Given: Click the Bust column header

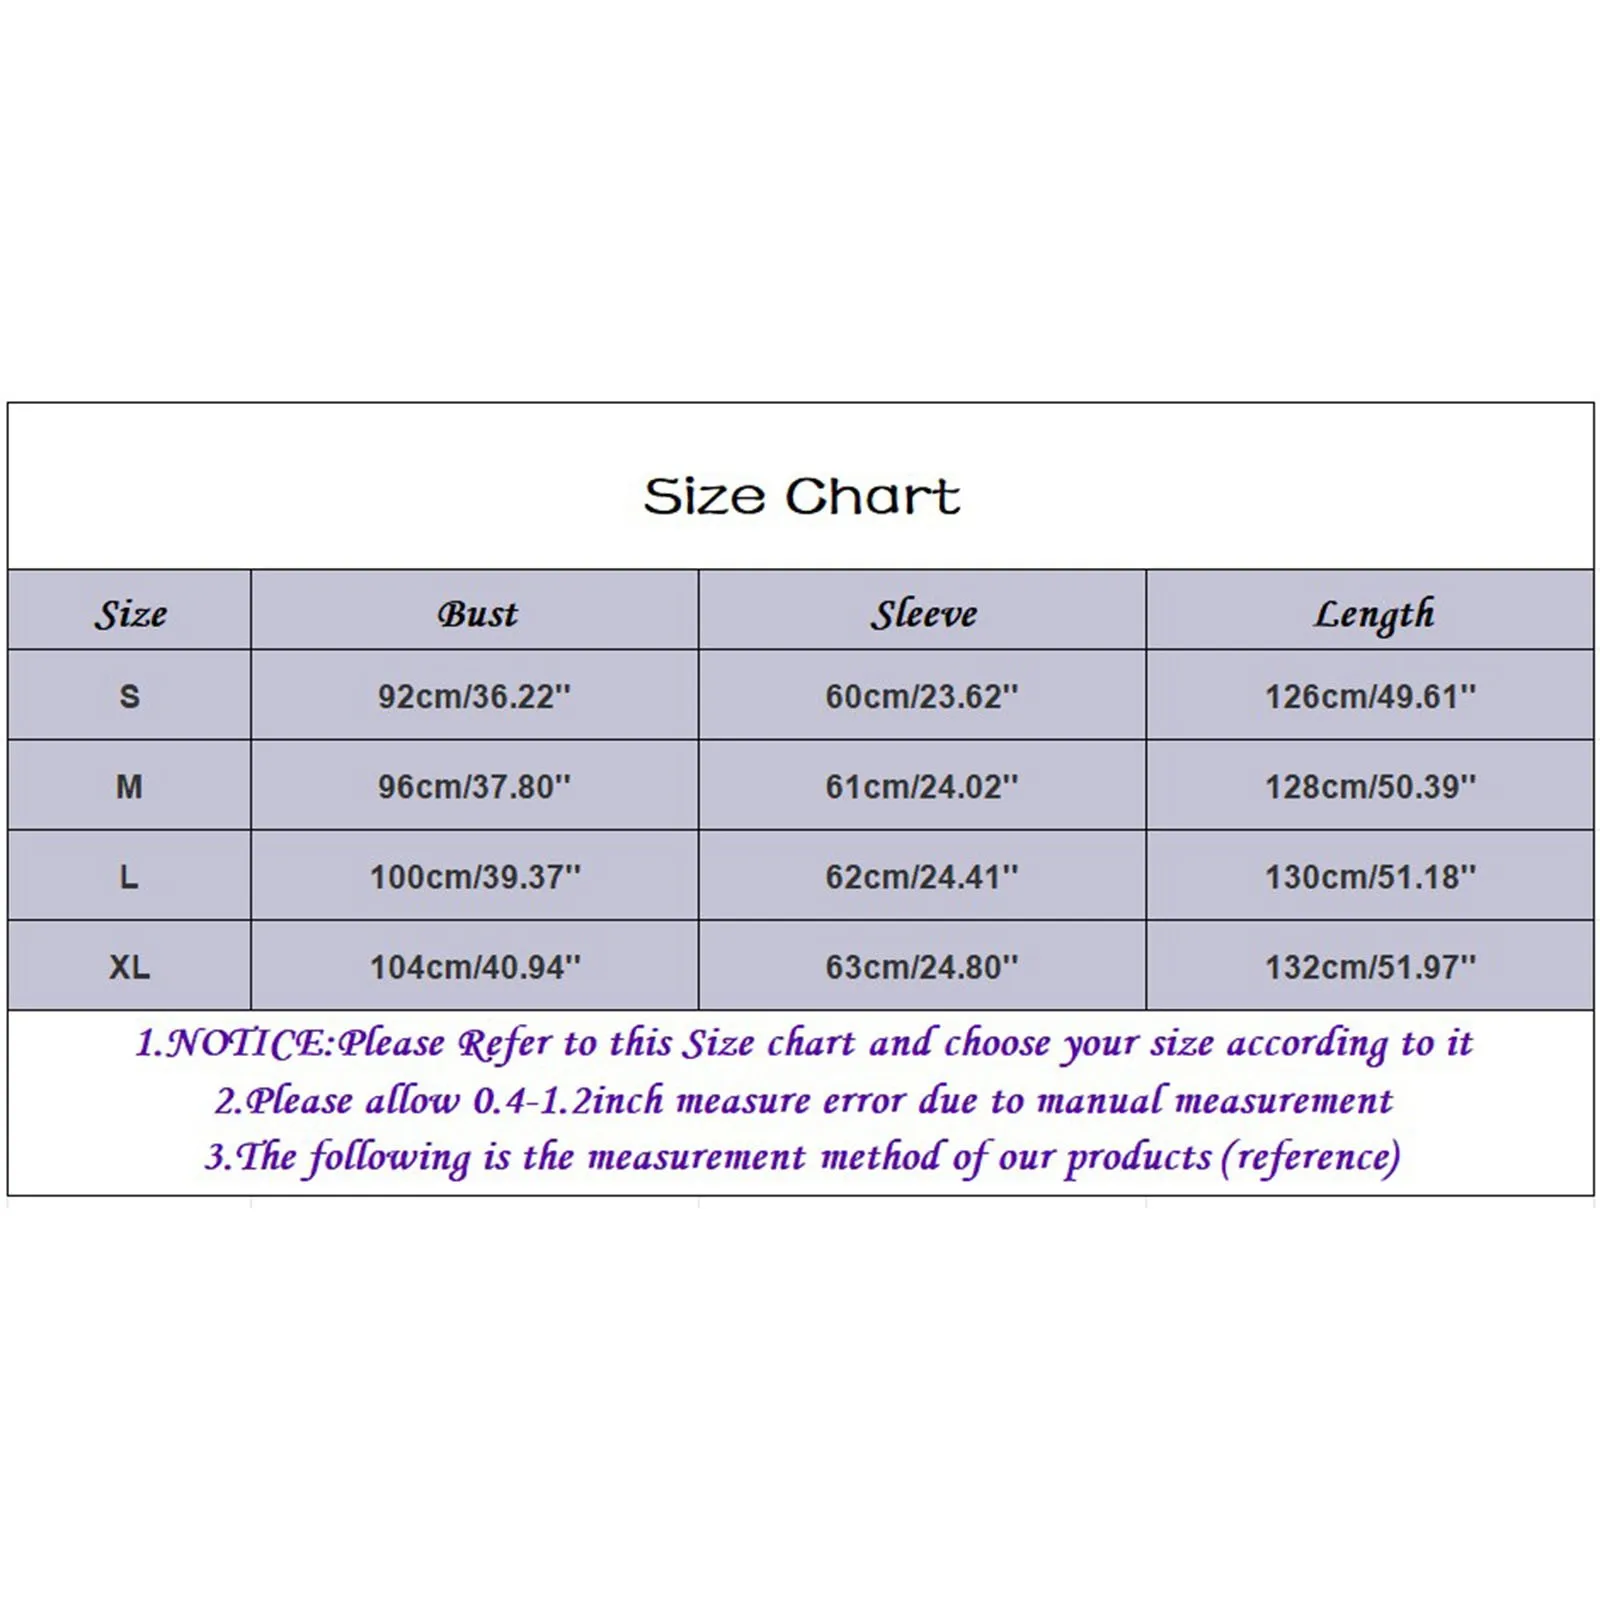Looking at the screenshot, I should click(x=477, y=613).
